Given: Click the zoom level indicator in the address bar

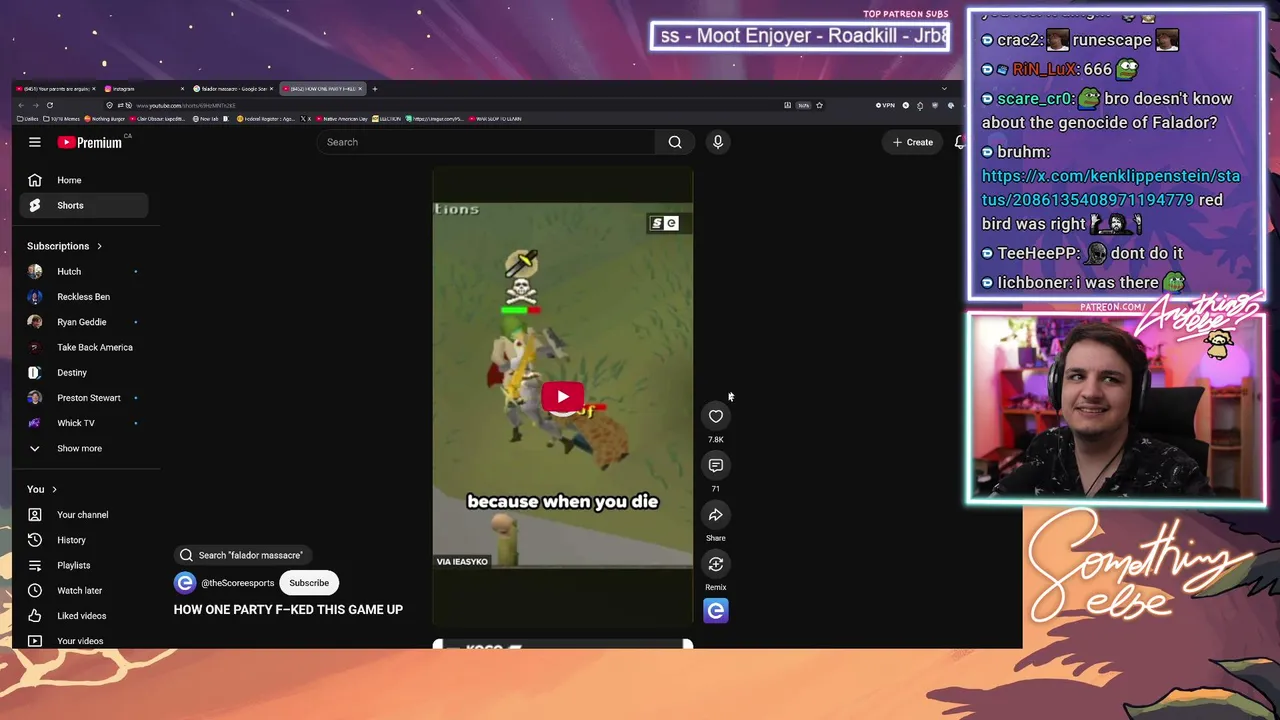Looking at the screenshot, I should (x=803, y=105).
